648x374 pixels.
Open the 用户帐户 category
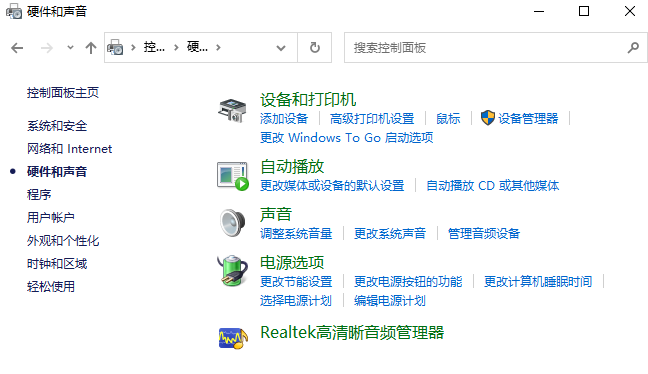[51, 217]
